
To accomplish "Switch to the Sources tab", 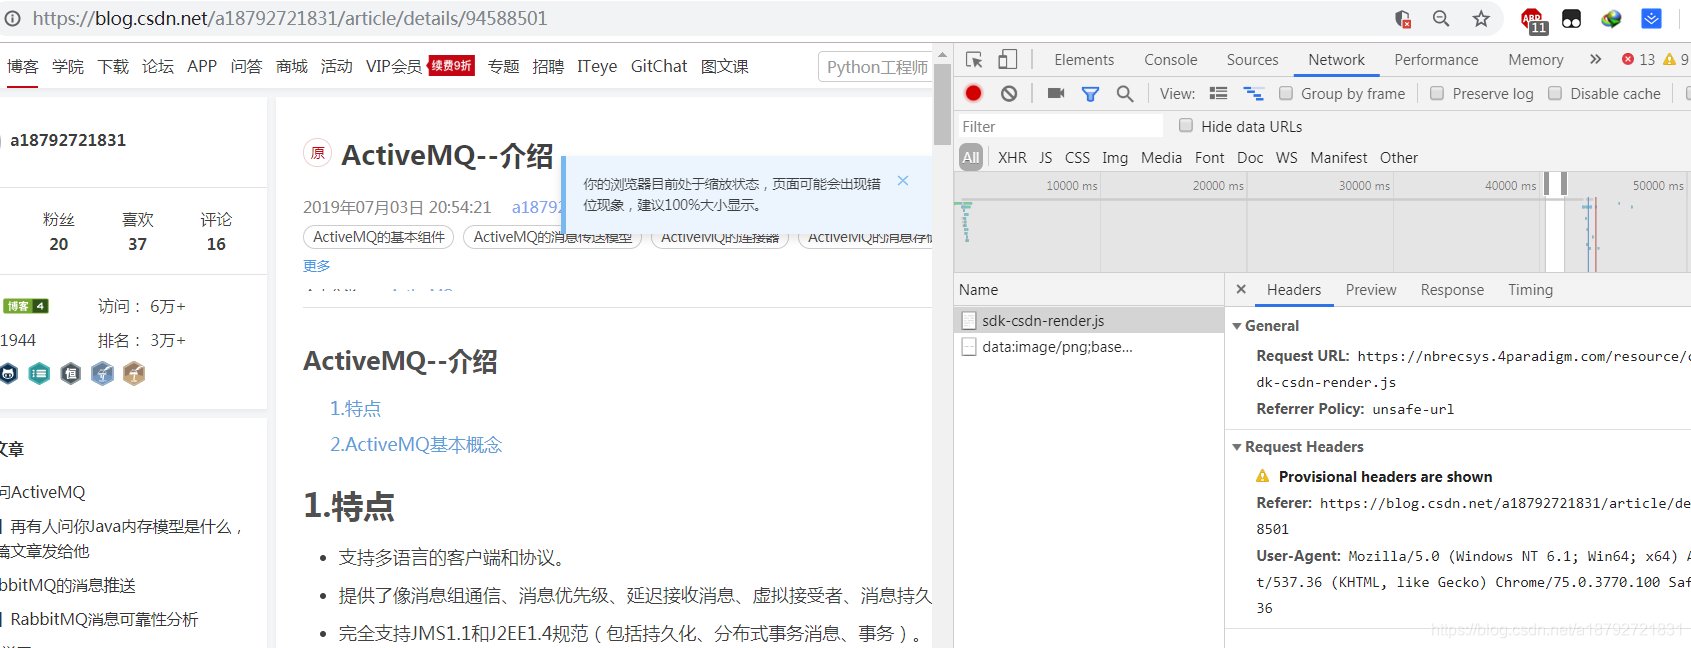I will pyautogui.click(x=1252, y=60).
